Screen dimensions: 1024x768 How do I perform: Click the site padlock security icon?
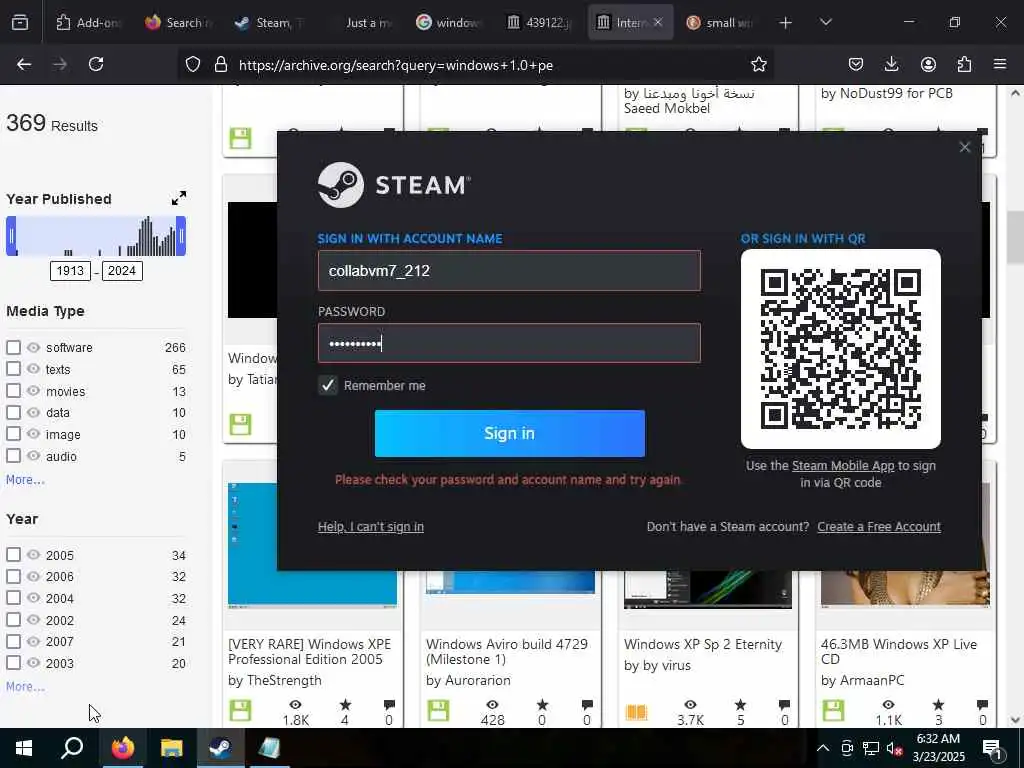click(x=221, y=64)
